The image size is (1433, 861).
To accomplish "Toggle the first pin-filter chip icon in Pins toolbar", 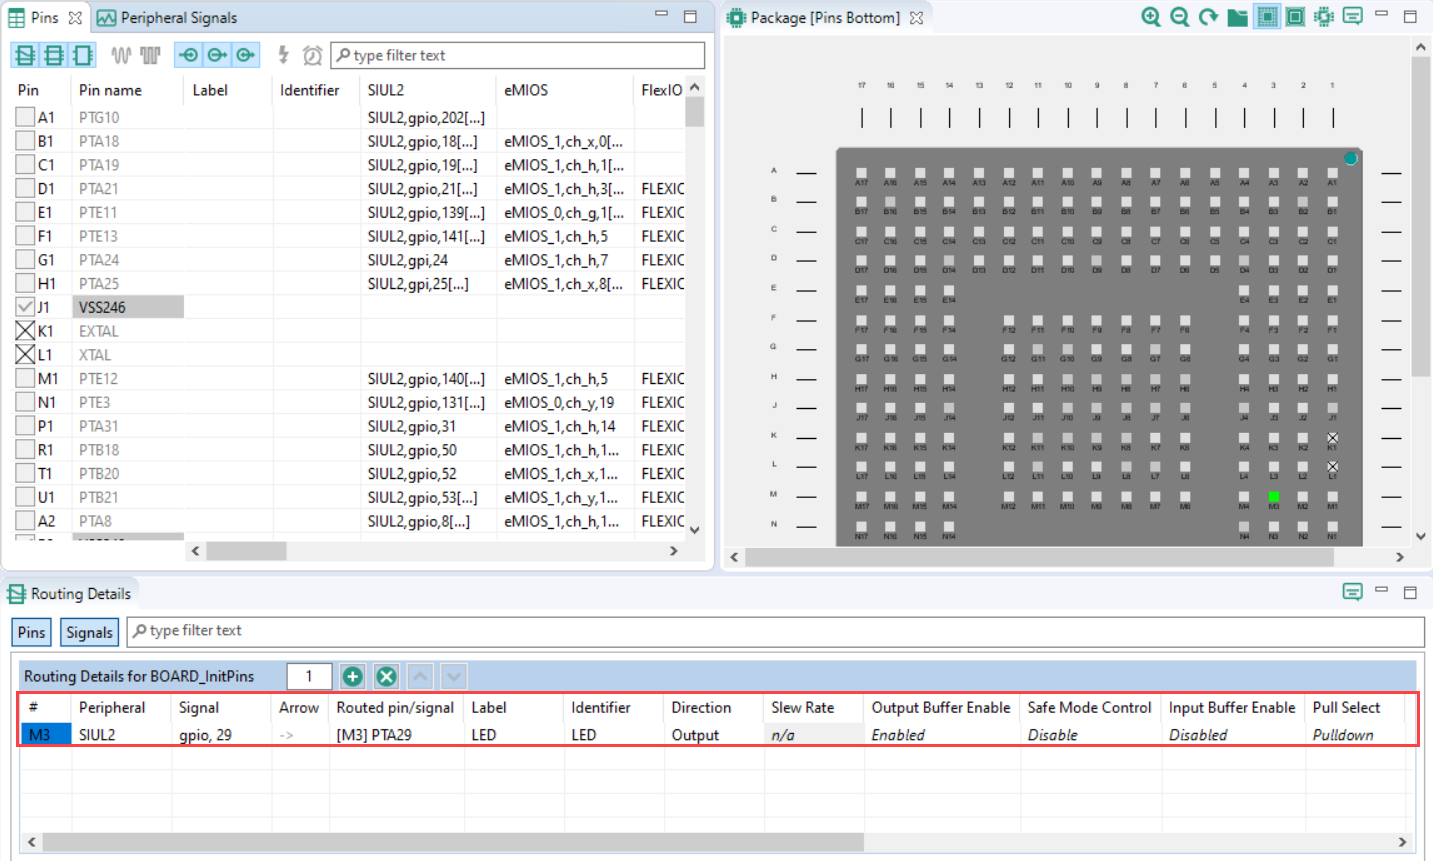I will [24, 55].
